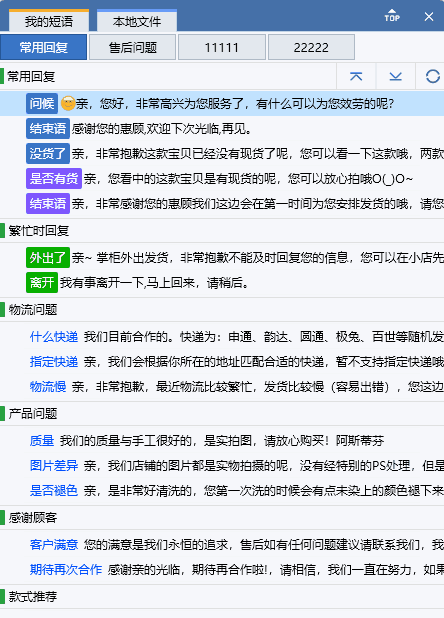This screenshot has width=444, height=618.
Task: Select the 问候 phrase tag
Action: click(42, 104)
